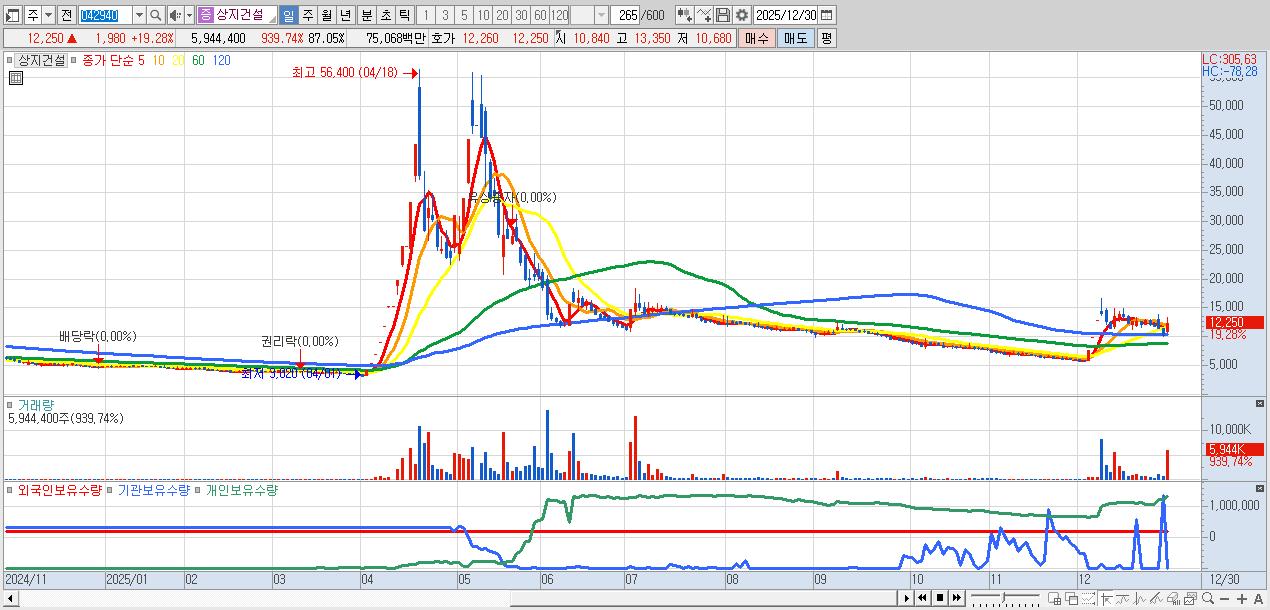1270x610 pixels.
Task: Click the 5-period moving average color label
Action: coord(141,60)
